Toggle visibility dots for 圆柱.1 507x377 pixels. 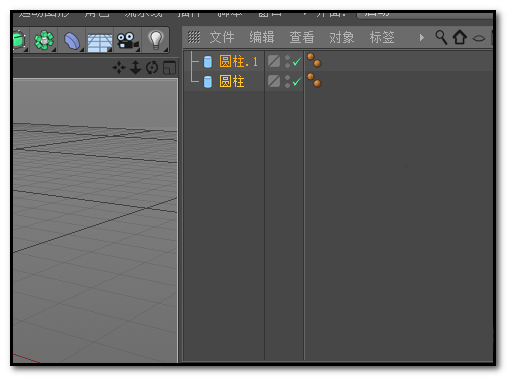(287, 61)
